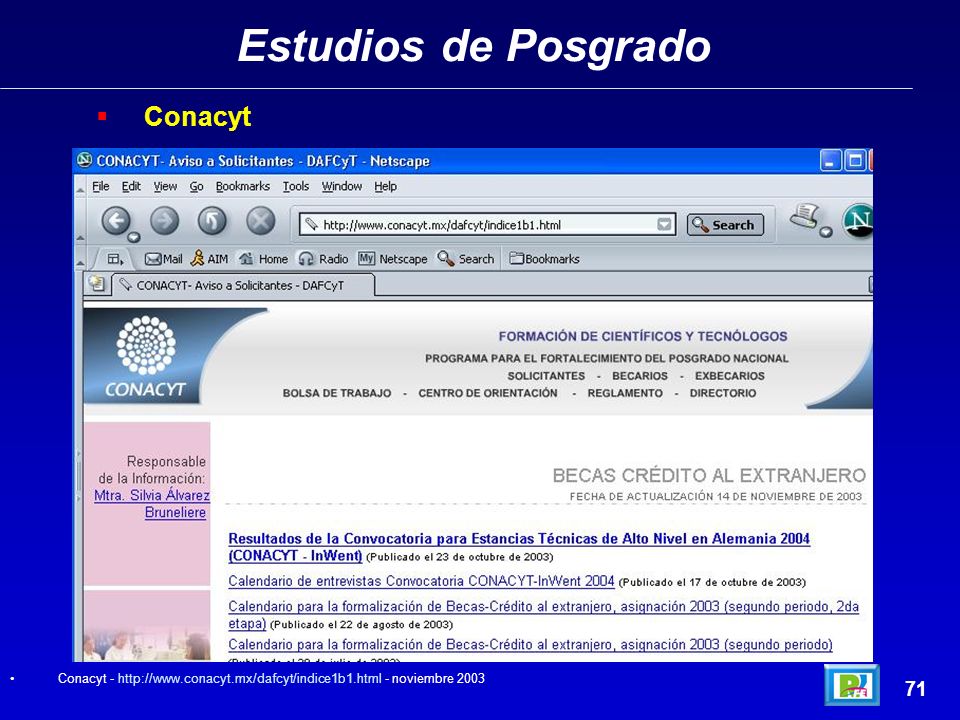Click the AIM shortcut in personal toolbar

pos(209,259)
